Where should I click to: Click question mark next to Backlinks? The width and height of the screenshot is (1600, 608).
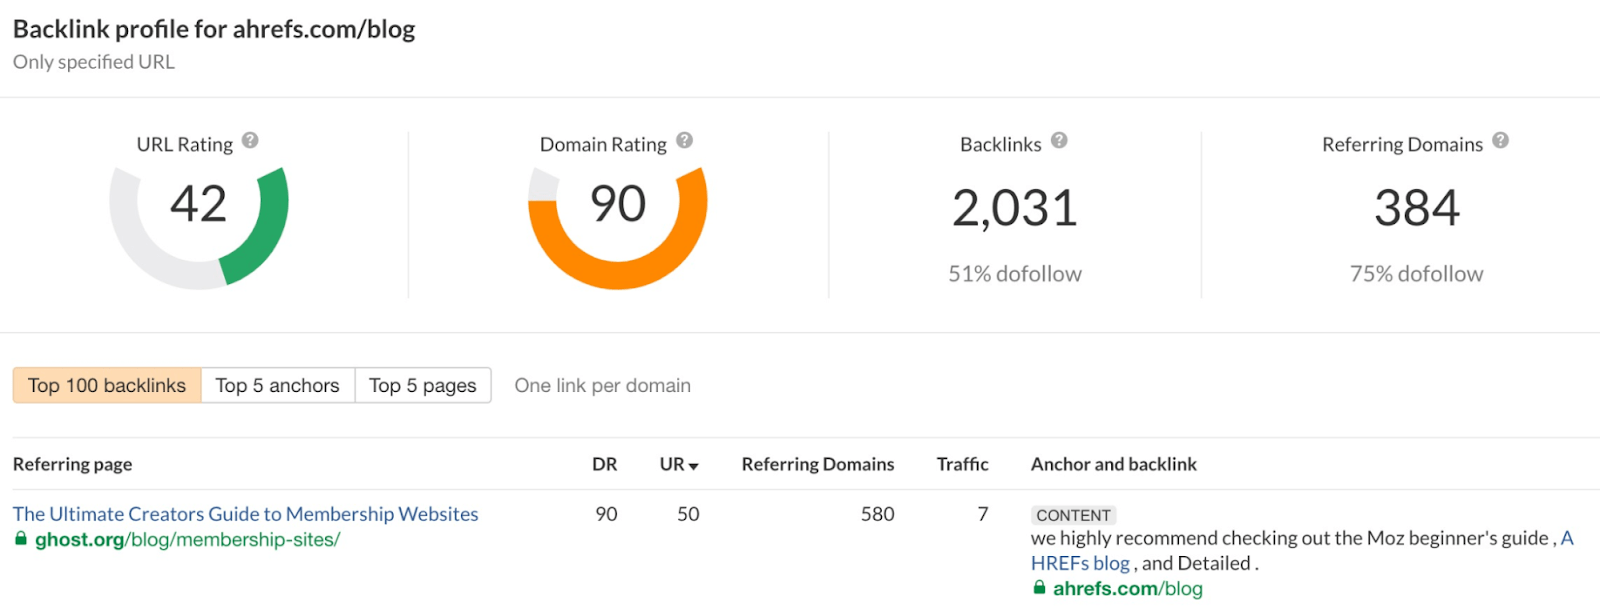click(1059, 141)
